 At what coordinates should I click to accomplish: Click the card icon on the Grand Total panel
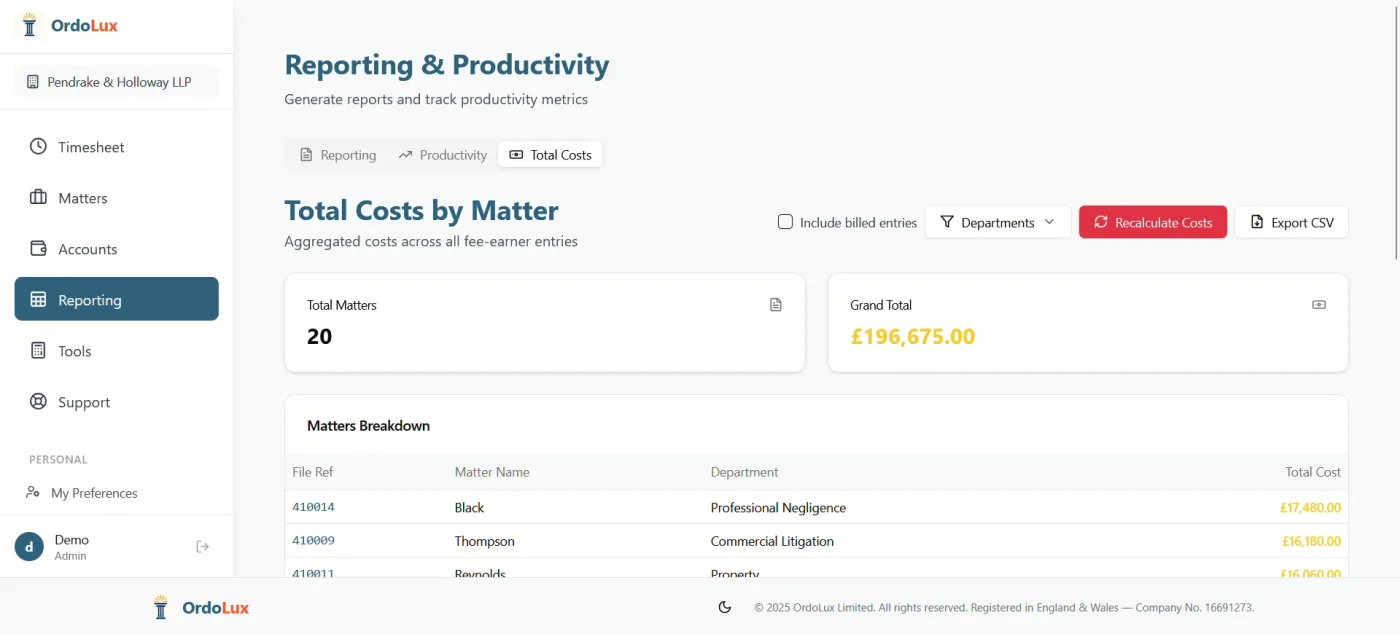tap(1318, 304)
